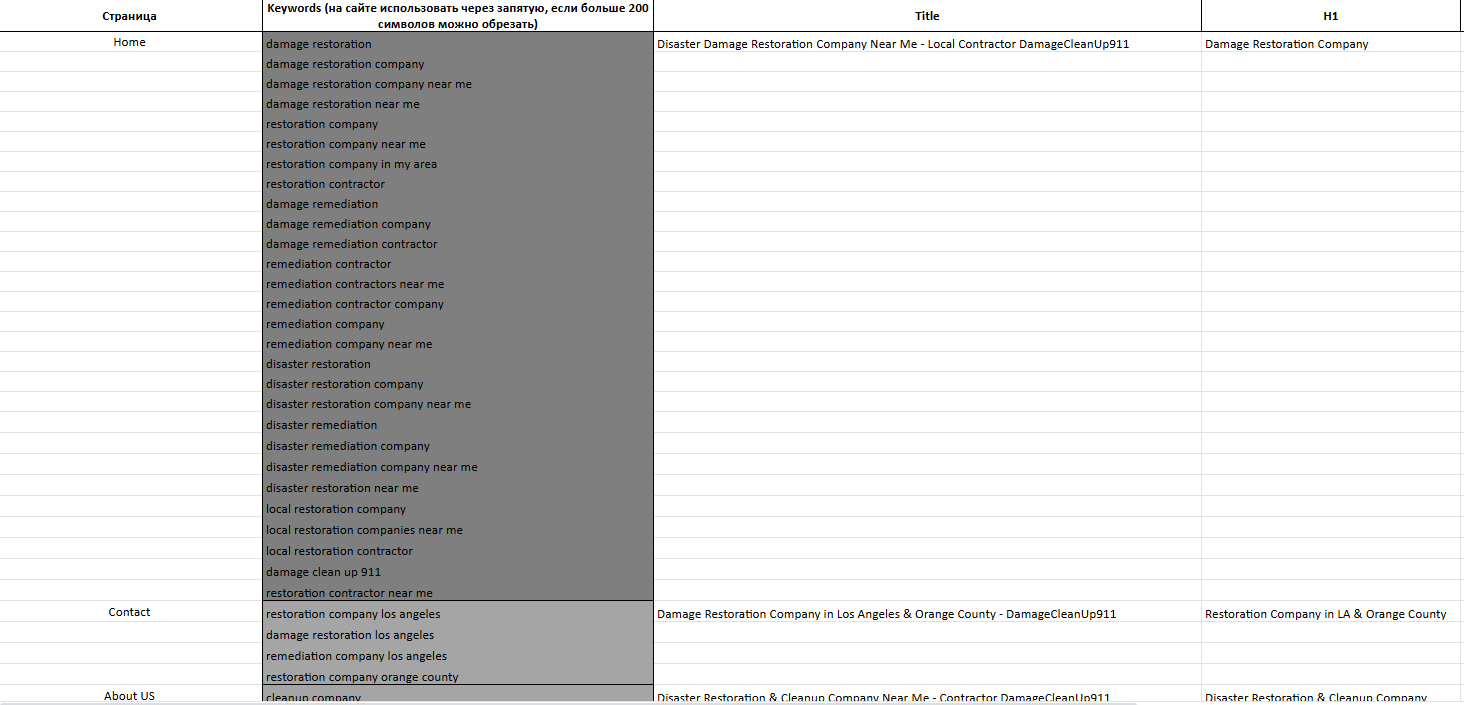Click keyword cell 'damage remediation'
The height and width of the screenshot is (705, 1464).
458,204
